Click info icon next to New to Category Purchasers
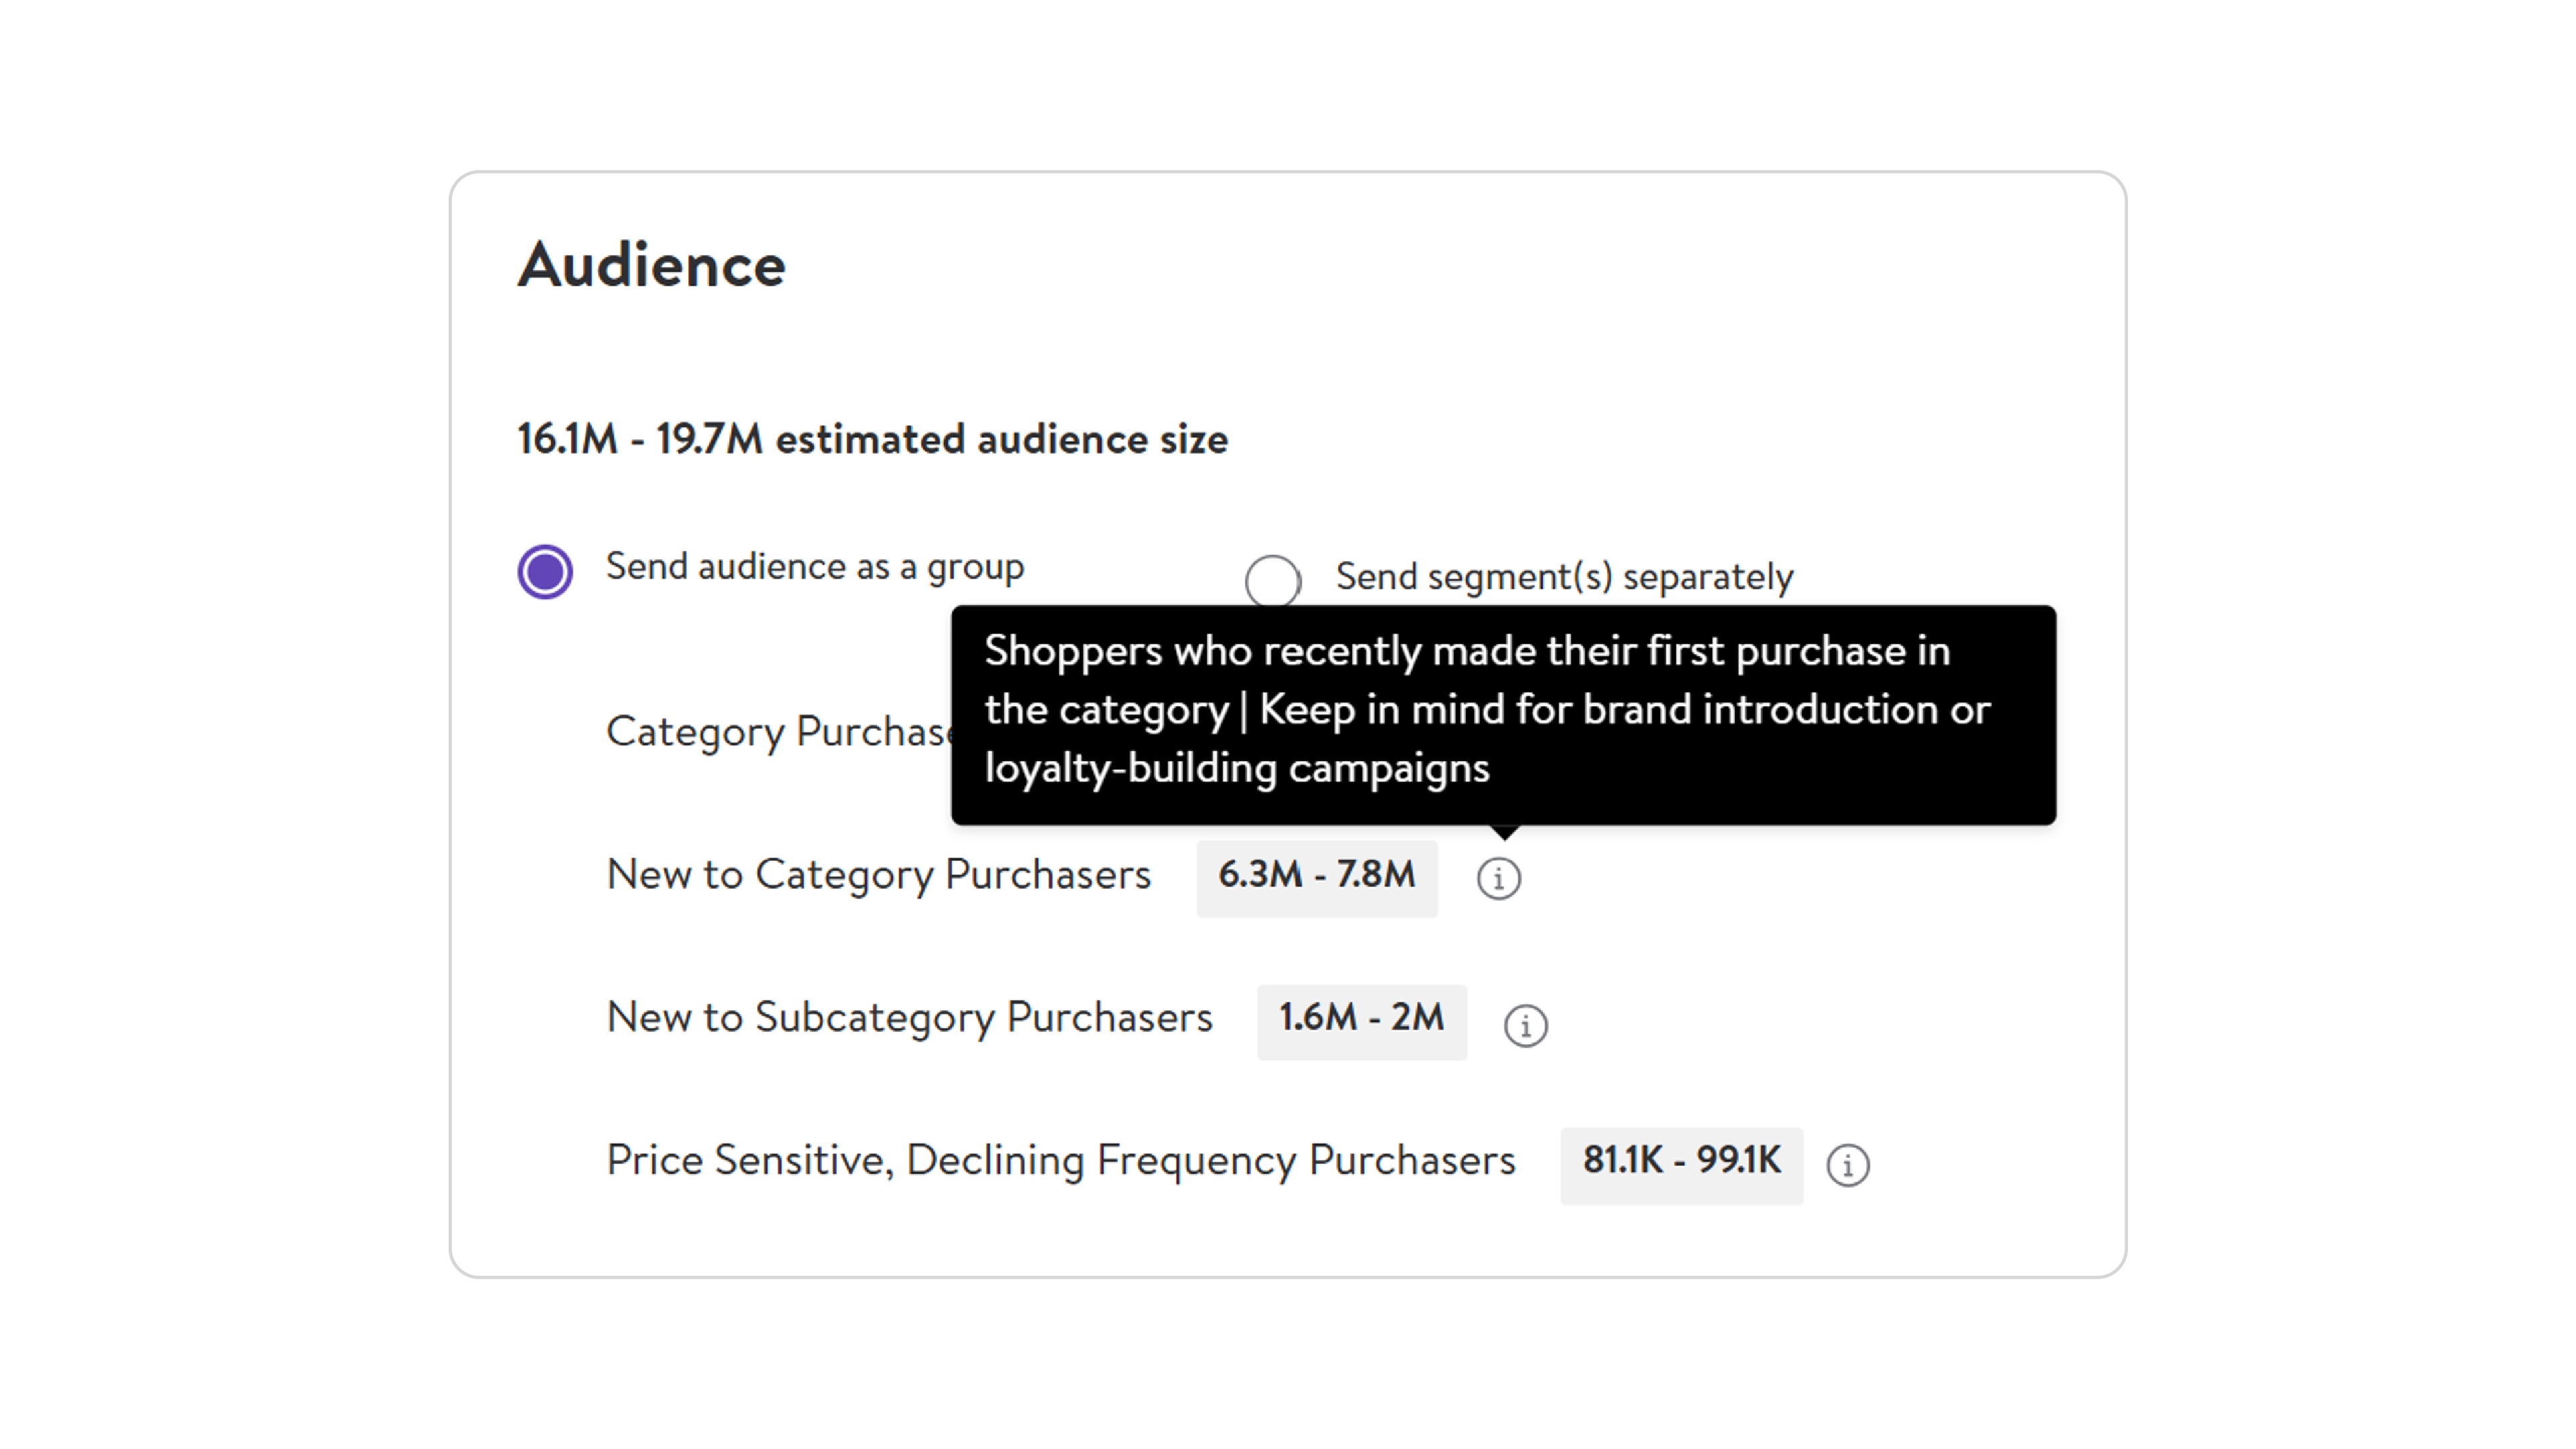The image size is (2576, 1449). [x=1498, y=878]
